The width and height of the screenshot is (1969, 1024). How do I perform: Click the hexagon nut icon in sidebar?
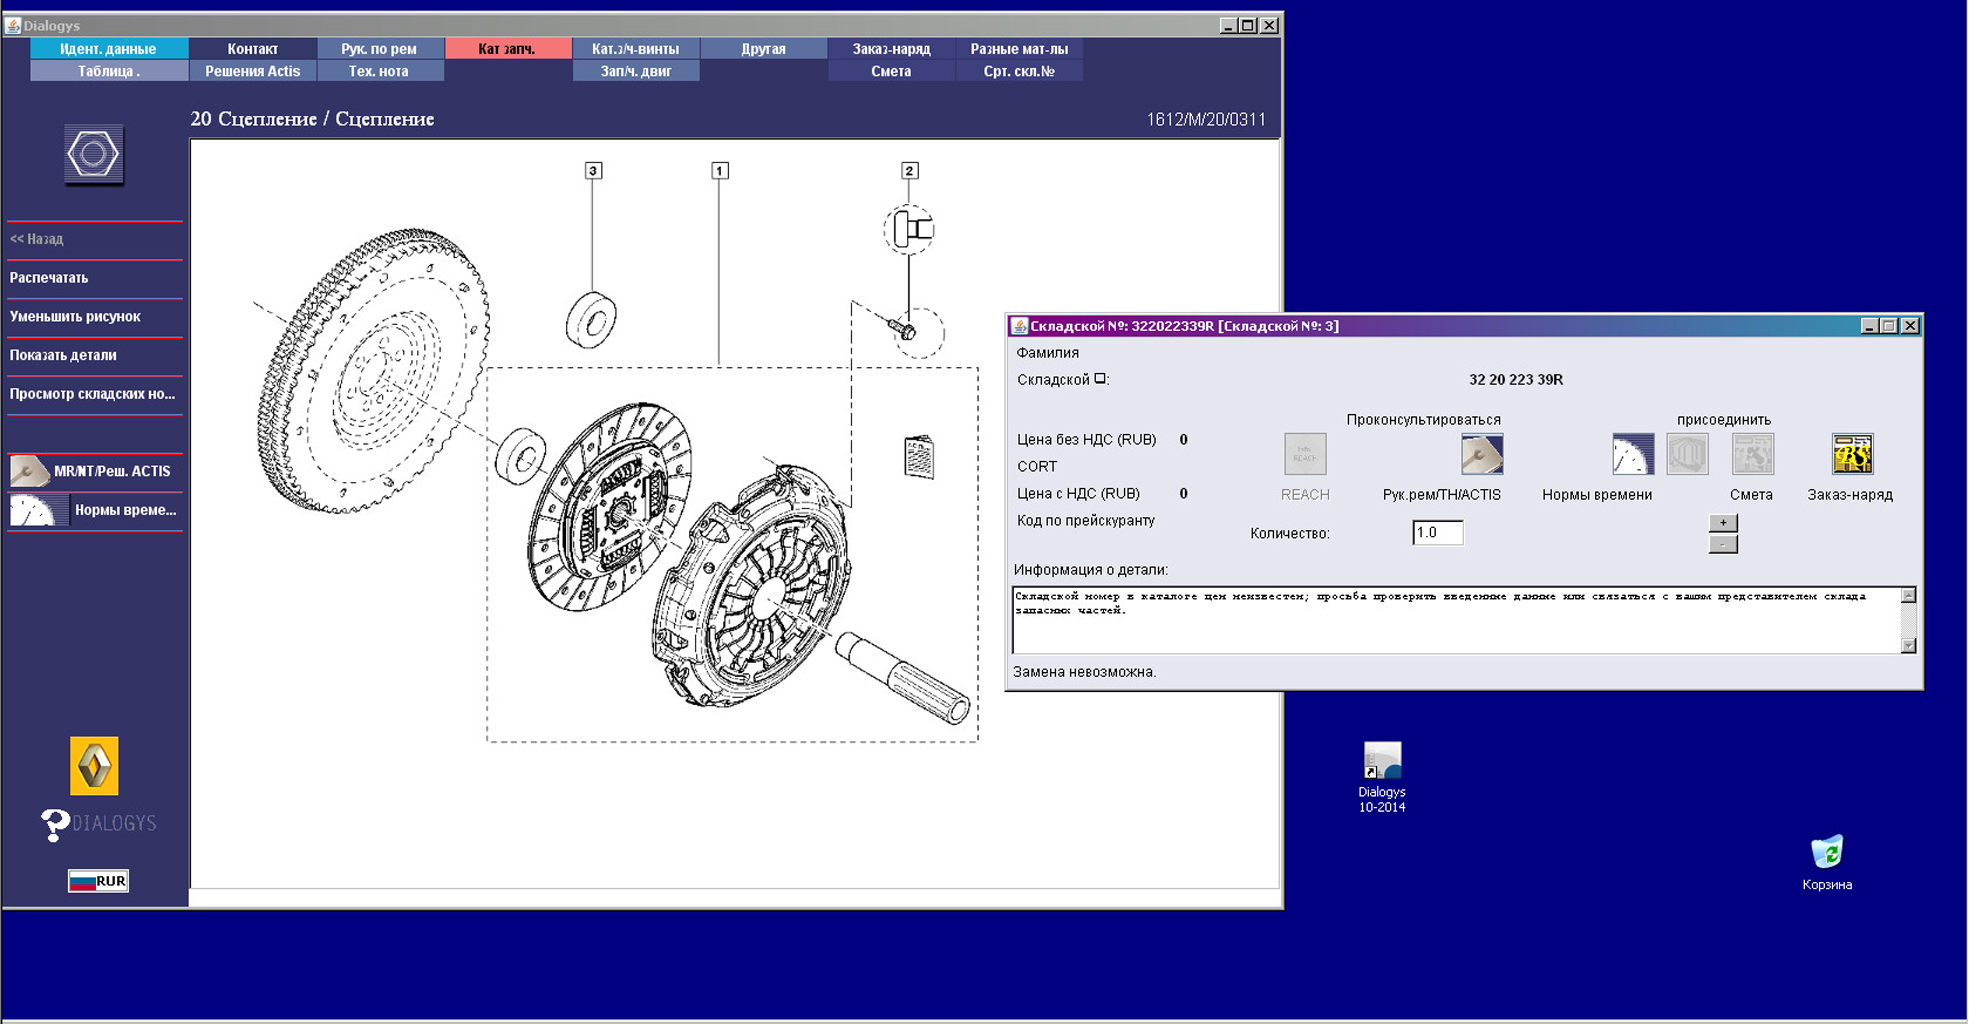coord(94,155)
